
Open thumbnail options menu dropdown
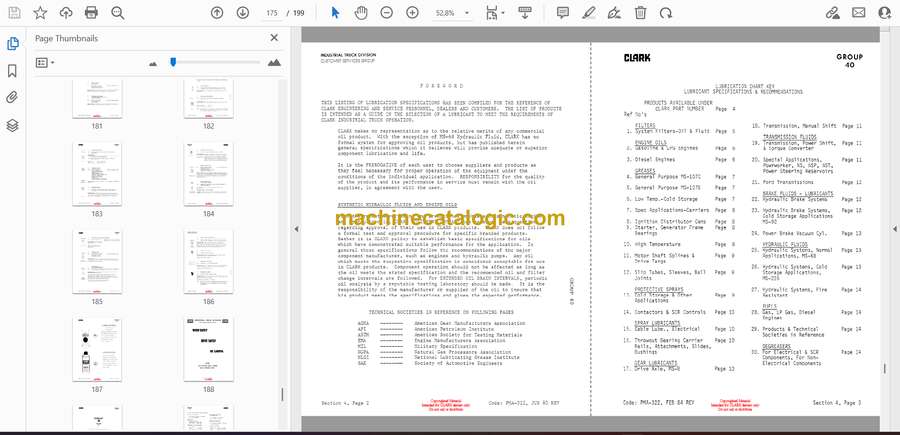tap(45, 63)
